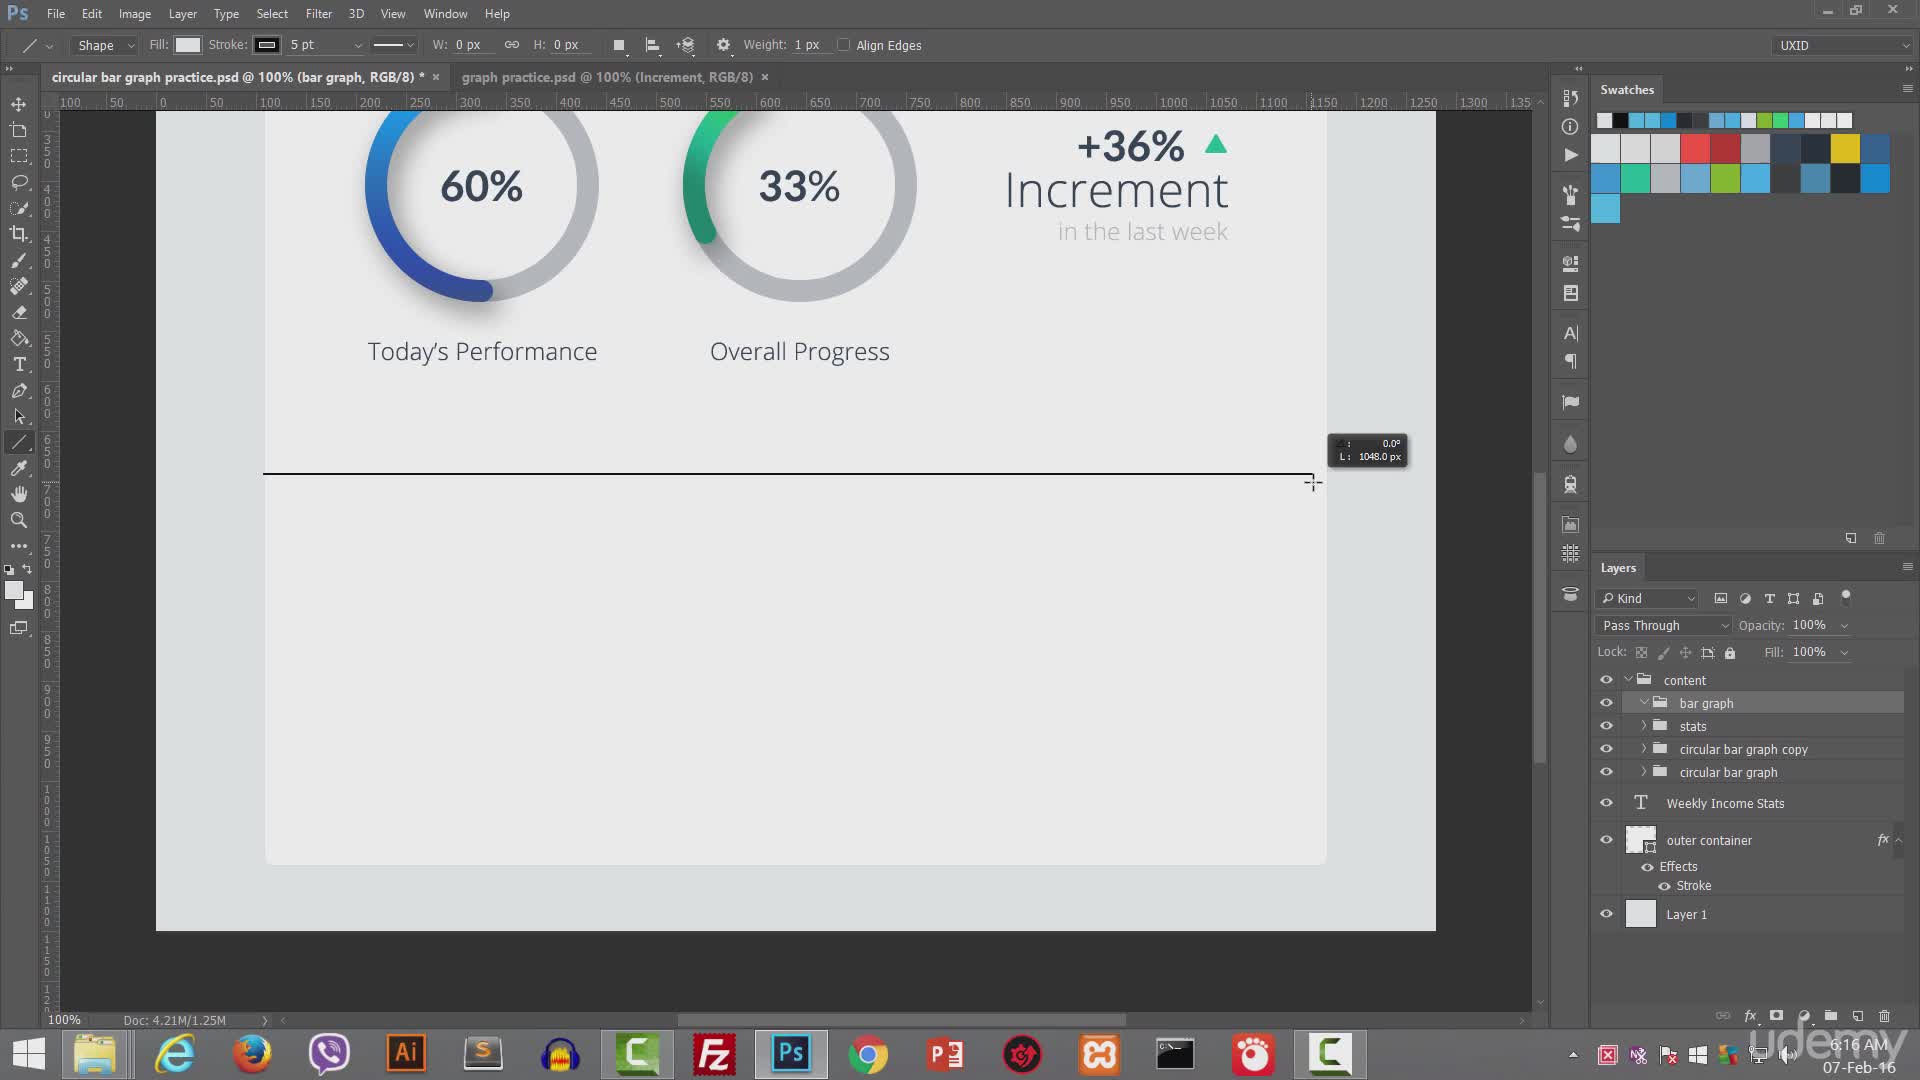Select the Pen tool

point(19,390)
